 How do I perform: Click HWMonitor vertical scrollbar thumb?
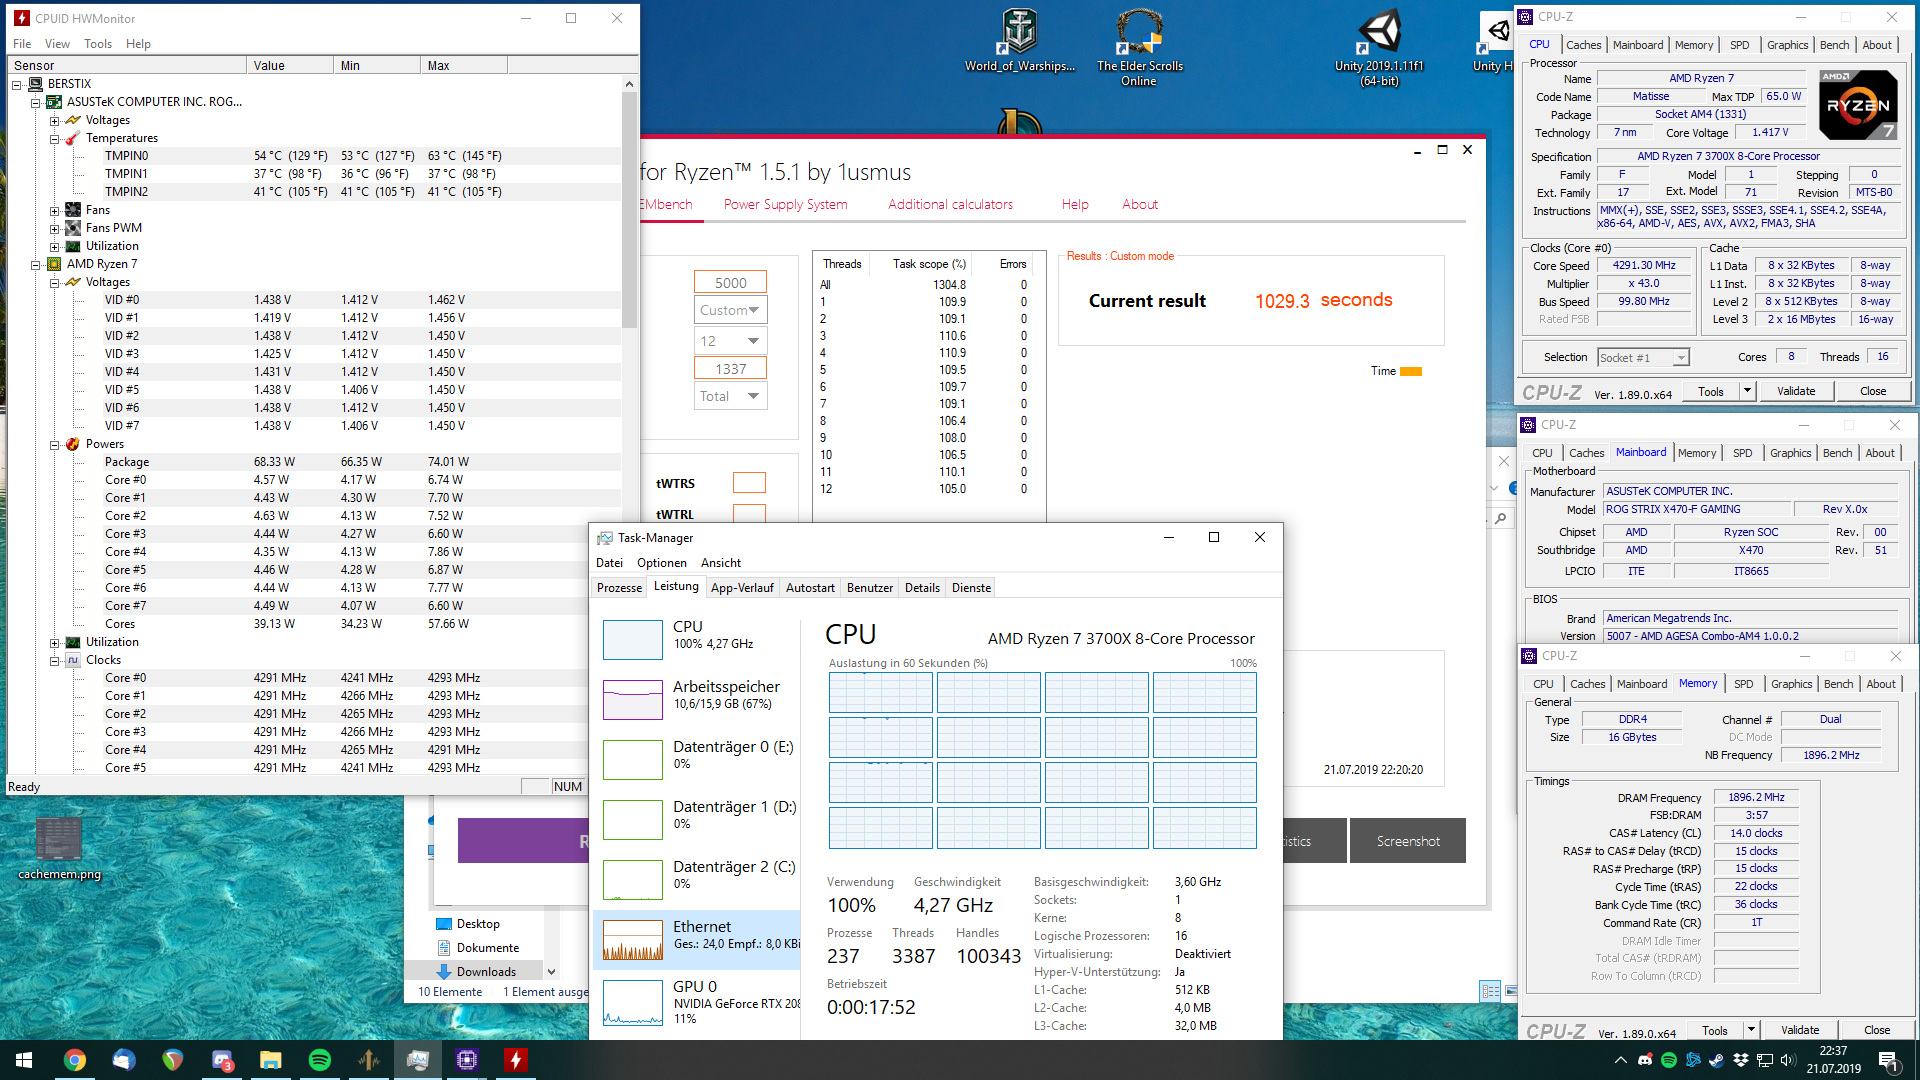tap(629, 210)
